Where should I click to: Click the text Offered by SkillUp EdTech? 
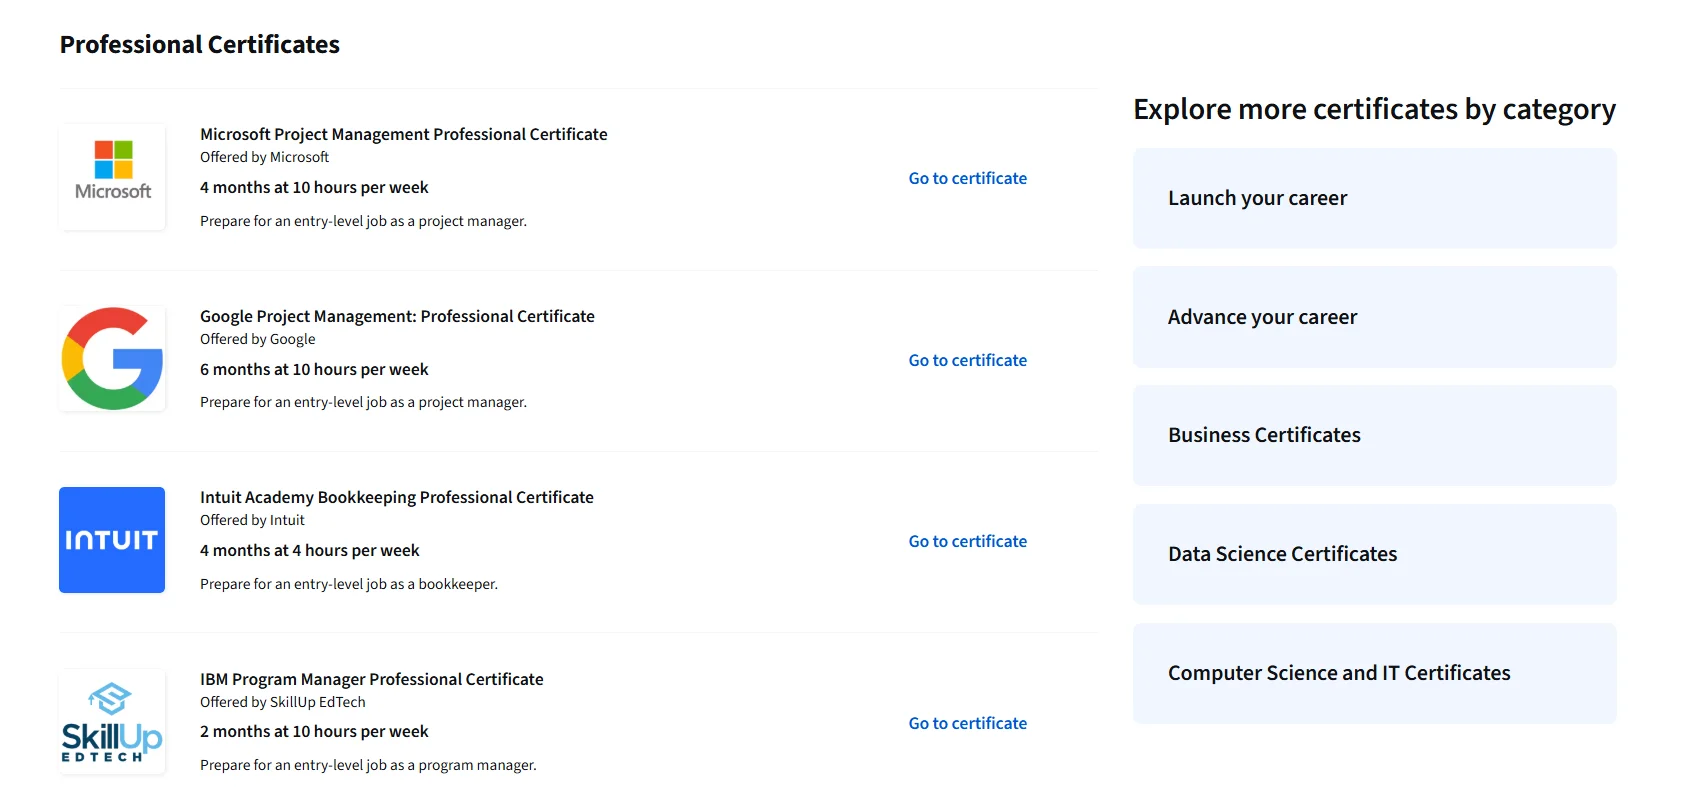coord(282,702)
